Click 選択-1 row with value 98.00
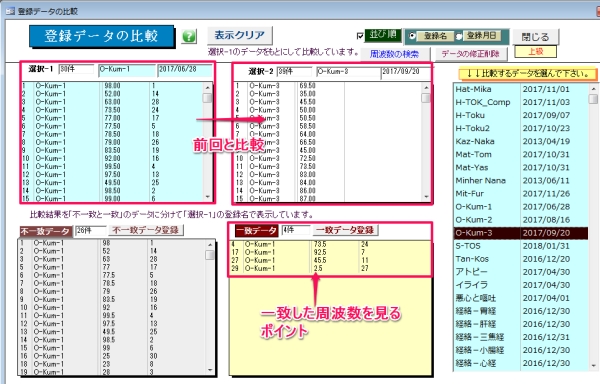 (x=112, y=86)
